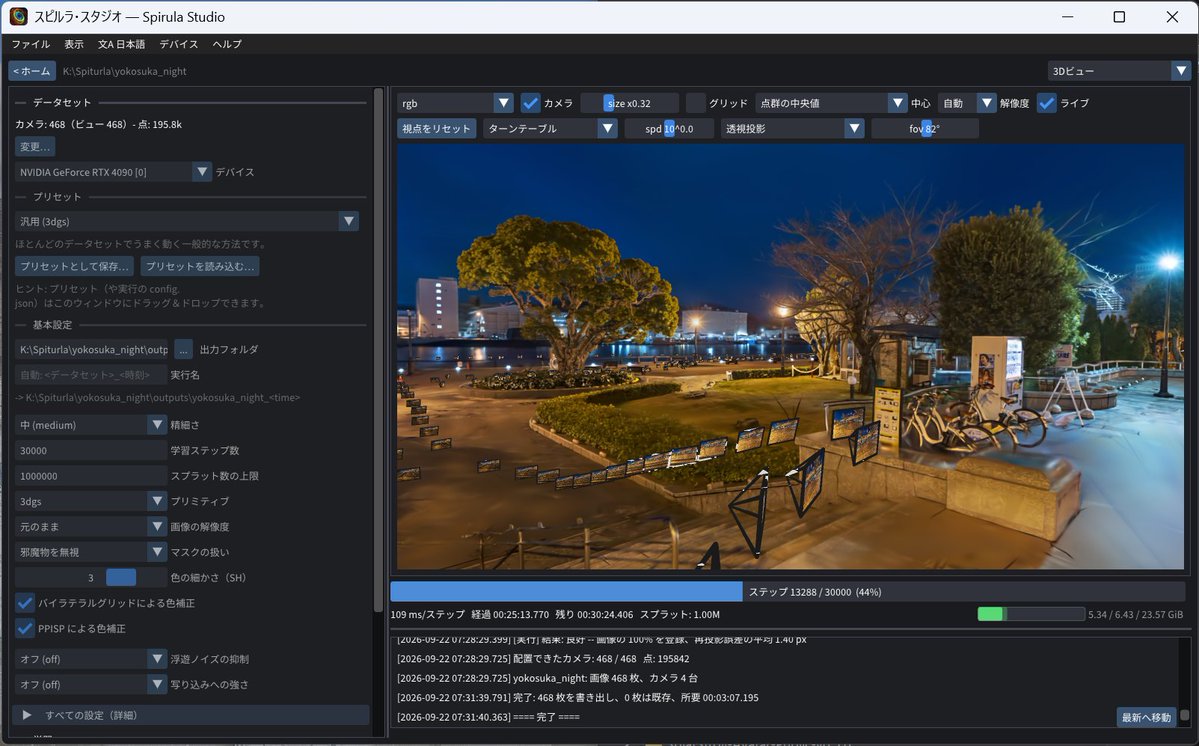Click the 実行名 run name field
1199x746 pixels.
[91, 375]
